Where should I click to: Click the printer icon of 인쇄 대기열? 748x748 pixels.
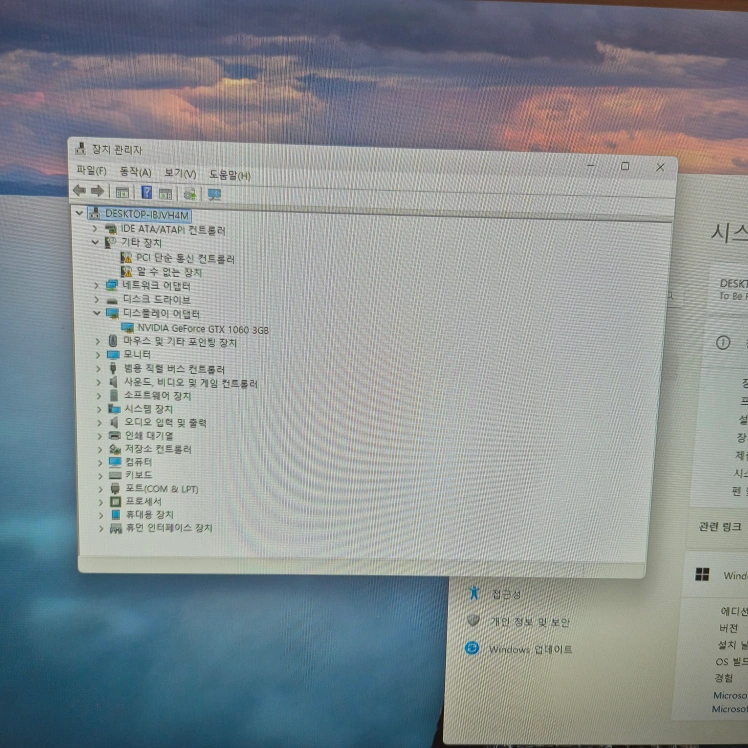tap(114, 435)
